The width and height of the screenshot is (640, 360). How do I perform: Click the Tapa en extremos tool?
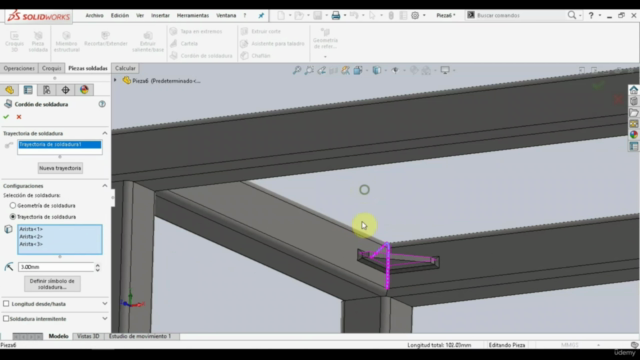click(196, 31)
